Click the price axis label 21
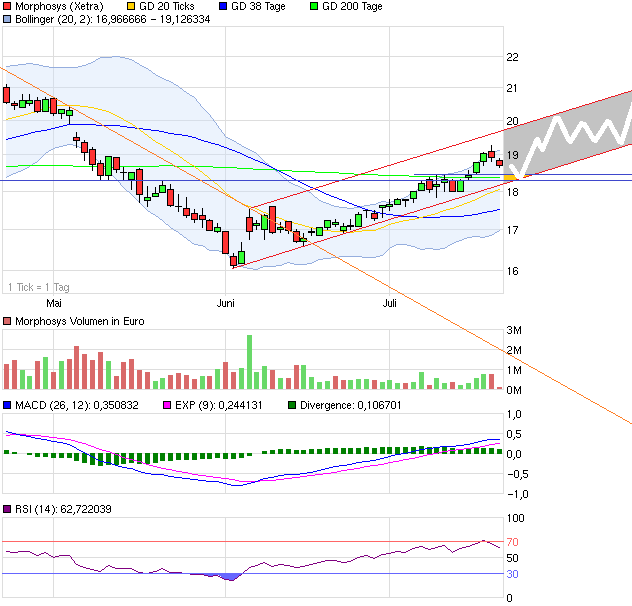 pyautogui.click(x=512, y=88)
